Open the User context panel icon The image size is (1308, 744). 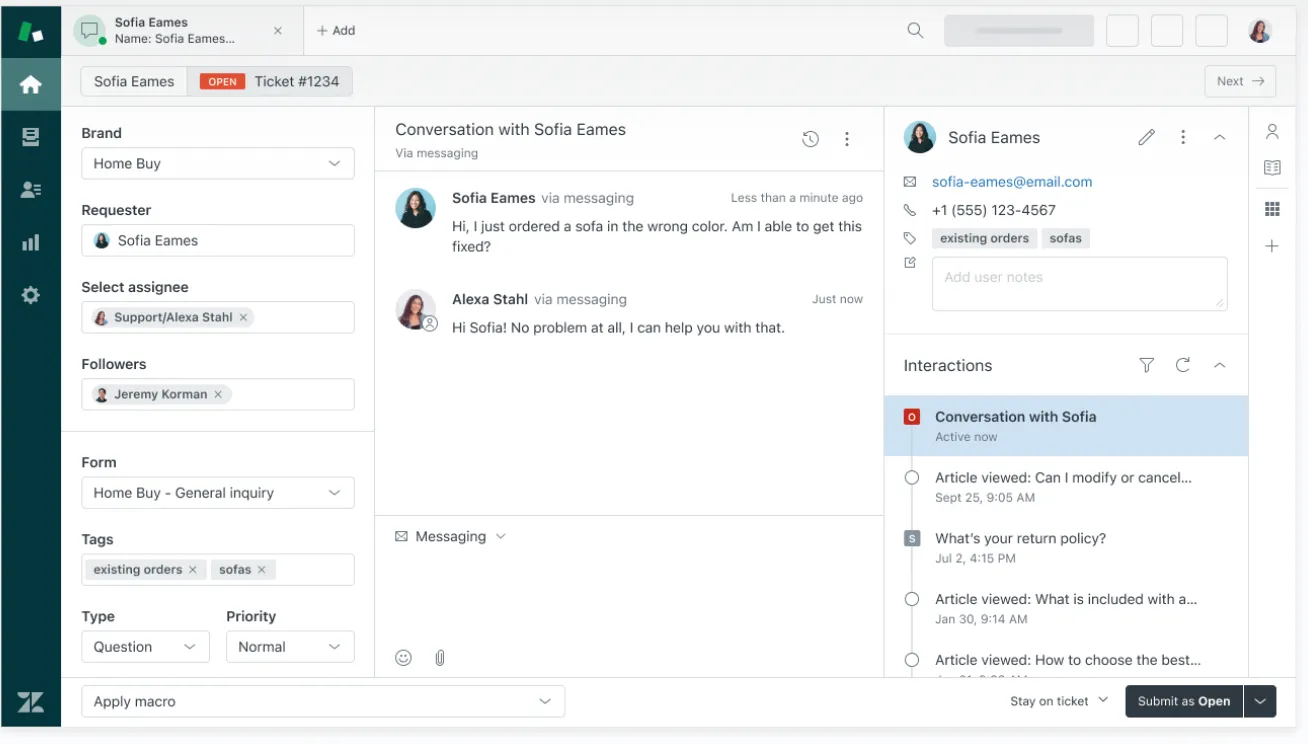coord(1272,131)
